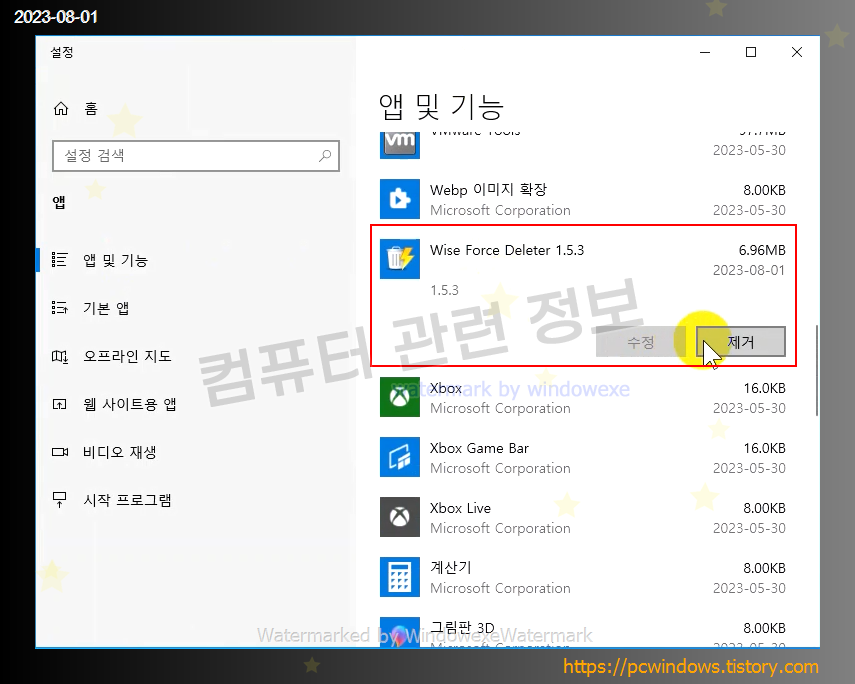Click the 그림판 3D app icon
The height and width of the screenshot is (684, 855).
coord(400,632)
